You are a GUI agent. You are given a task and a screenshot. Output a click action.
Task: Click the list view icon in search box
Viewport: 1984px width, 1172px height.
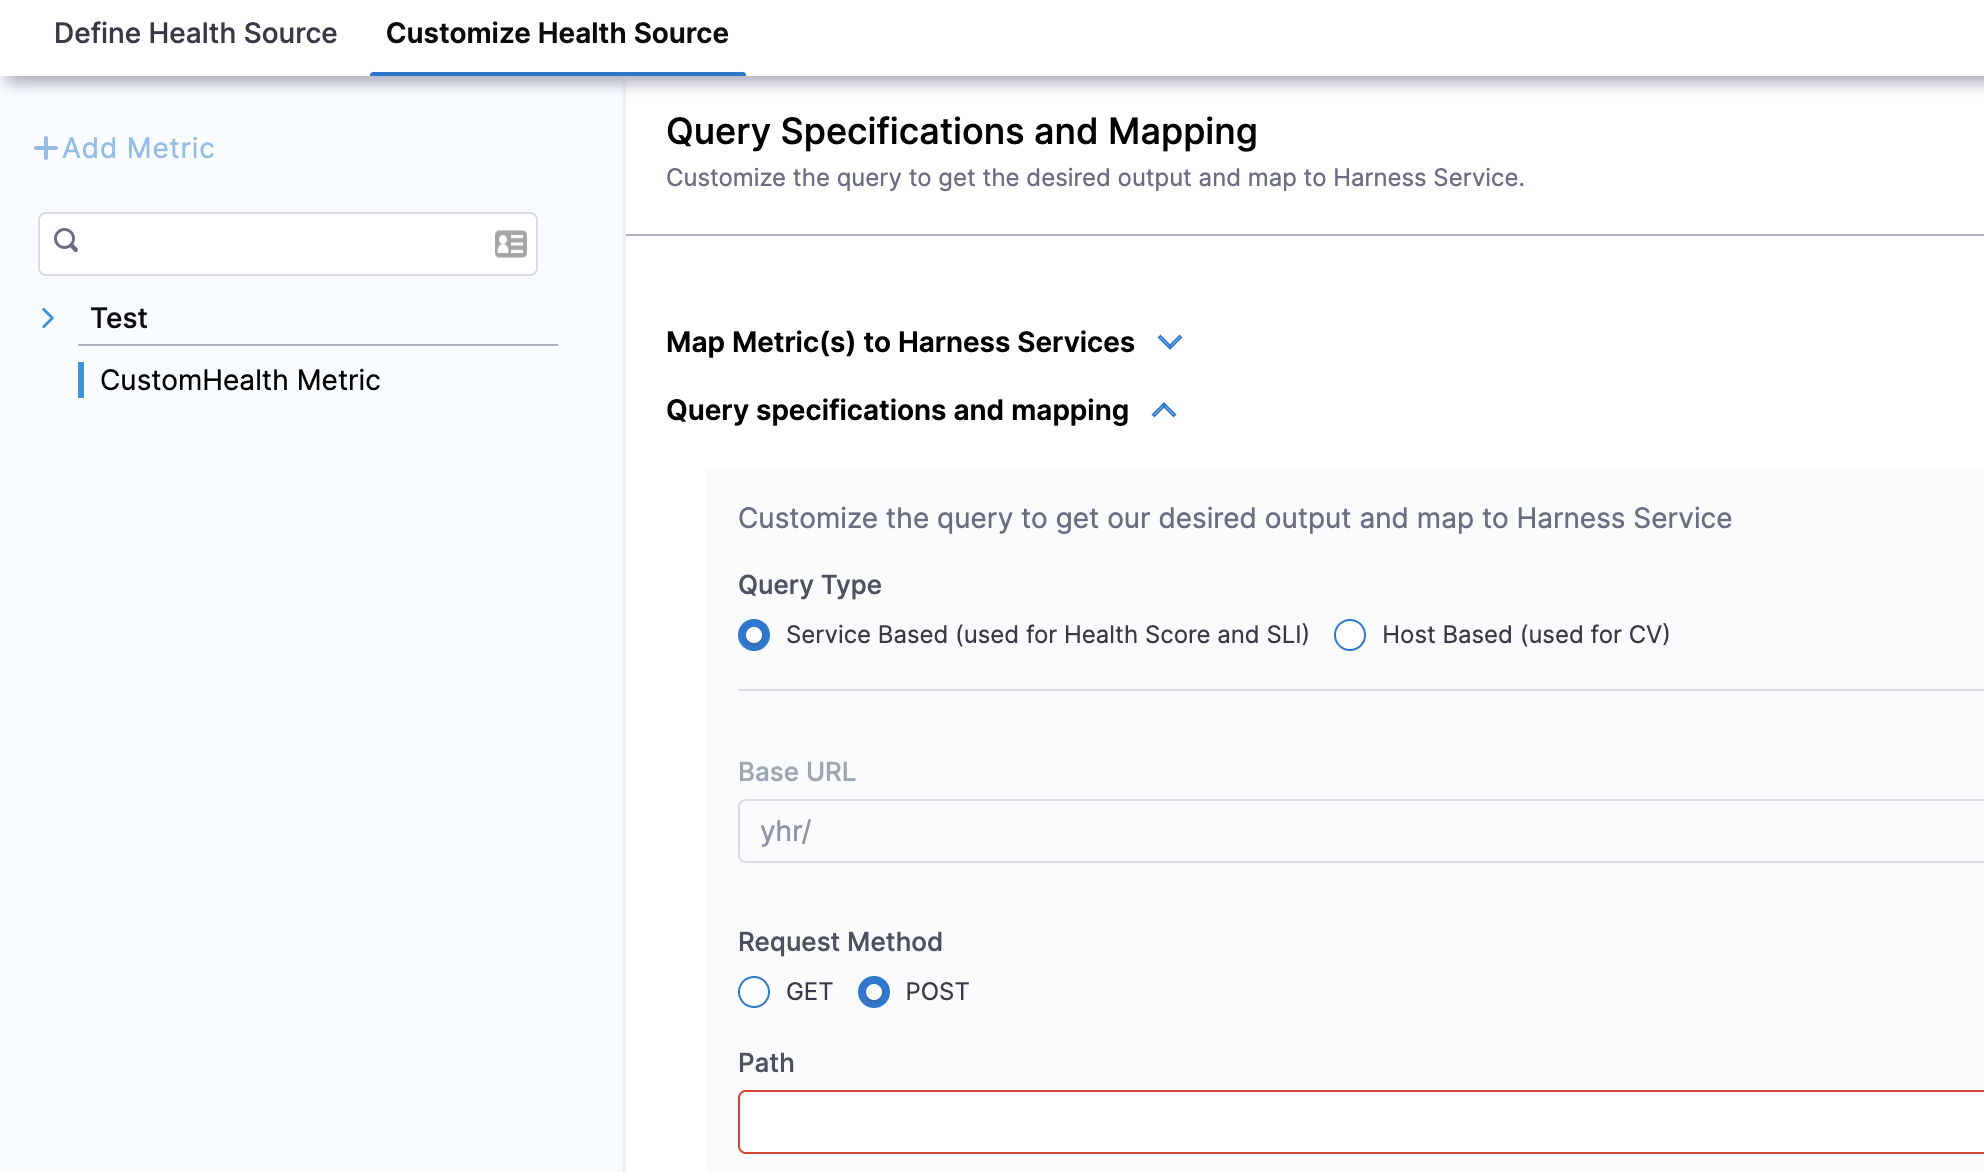tap(510, 243)
